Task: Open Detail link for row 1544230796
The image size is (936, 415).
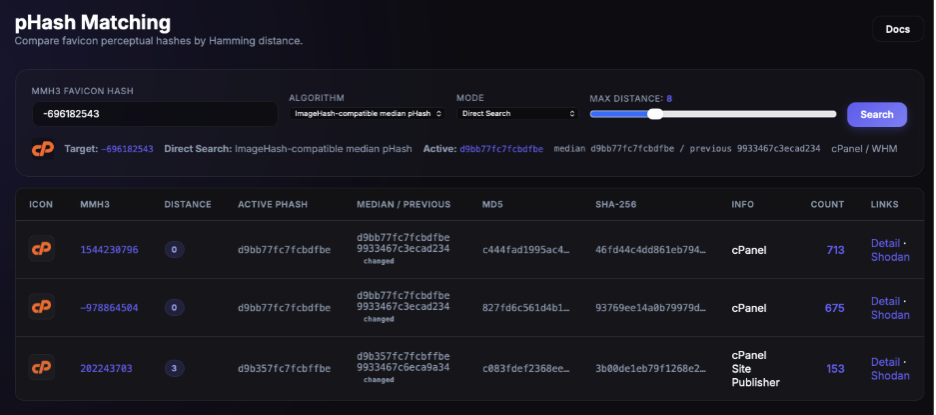Action: pos(885,243)
